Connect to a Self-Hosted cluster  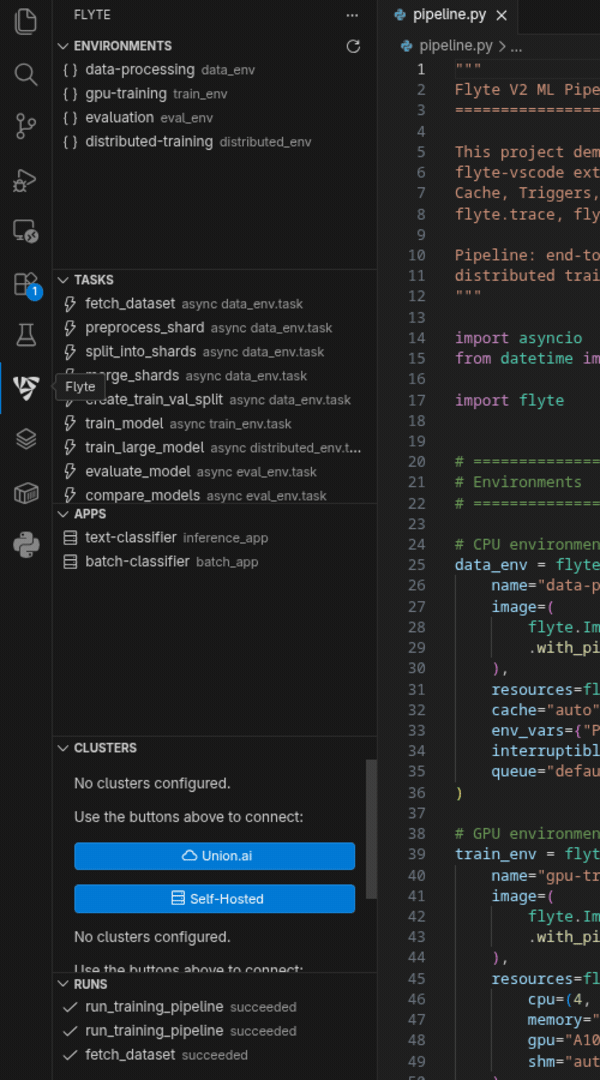coord(215,899)
